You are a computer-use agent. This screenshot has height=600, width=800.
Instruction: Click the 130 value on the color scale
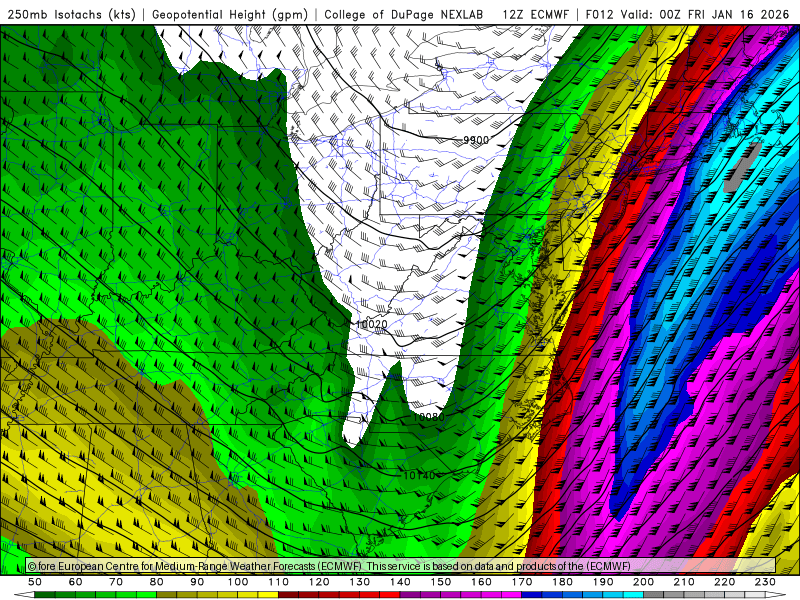pyautogui.click(x=359, y=582)
